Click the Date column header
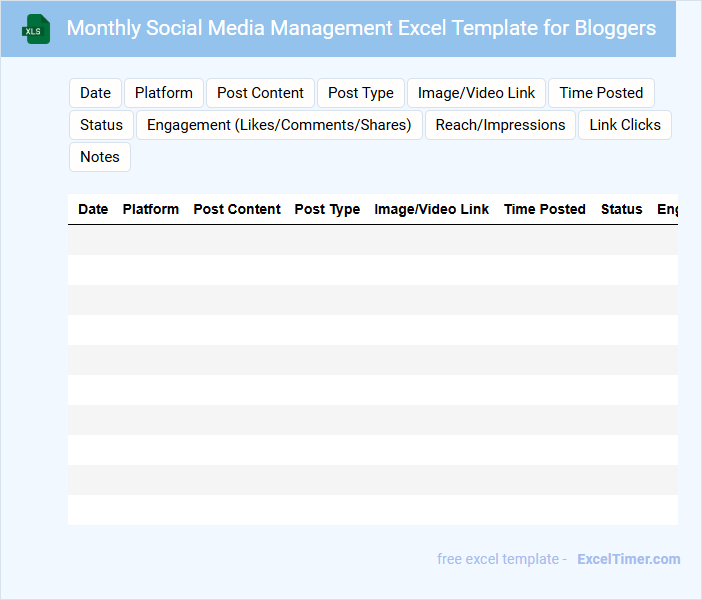Image resolution: width=702 pixels, height=600 pixels. tap(93, 209)
